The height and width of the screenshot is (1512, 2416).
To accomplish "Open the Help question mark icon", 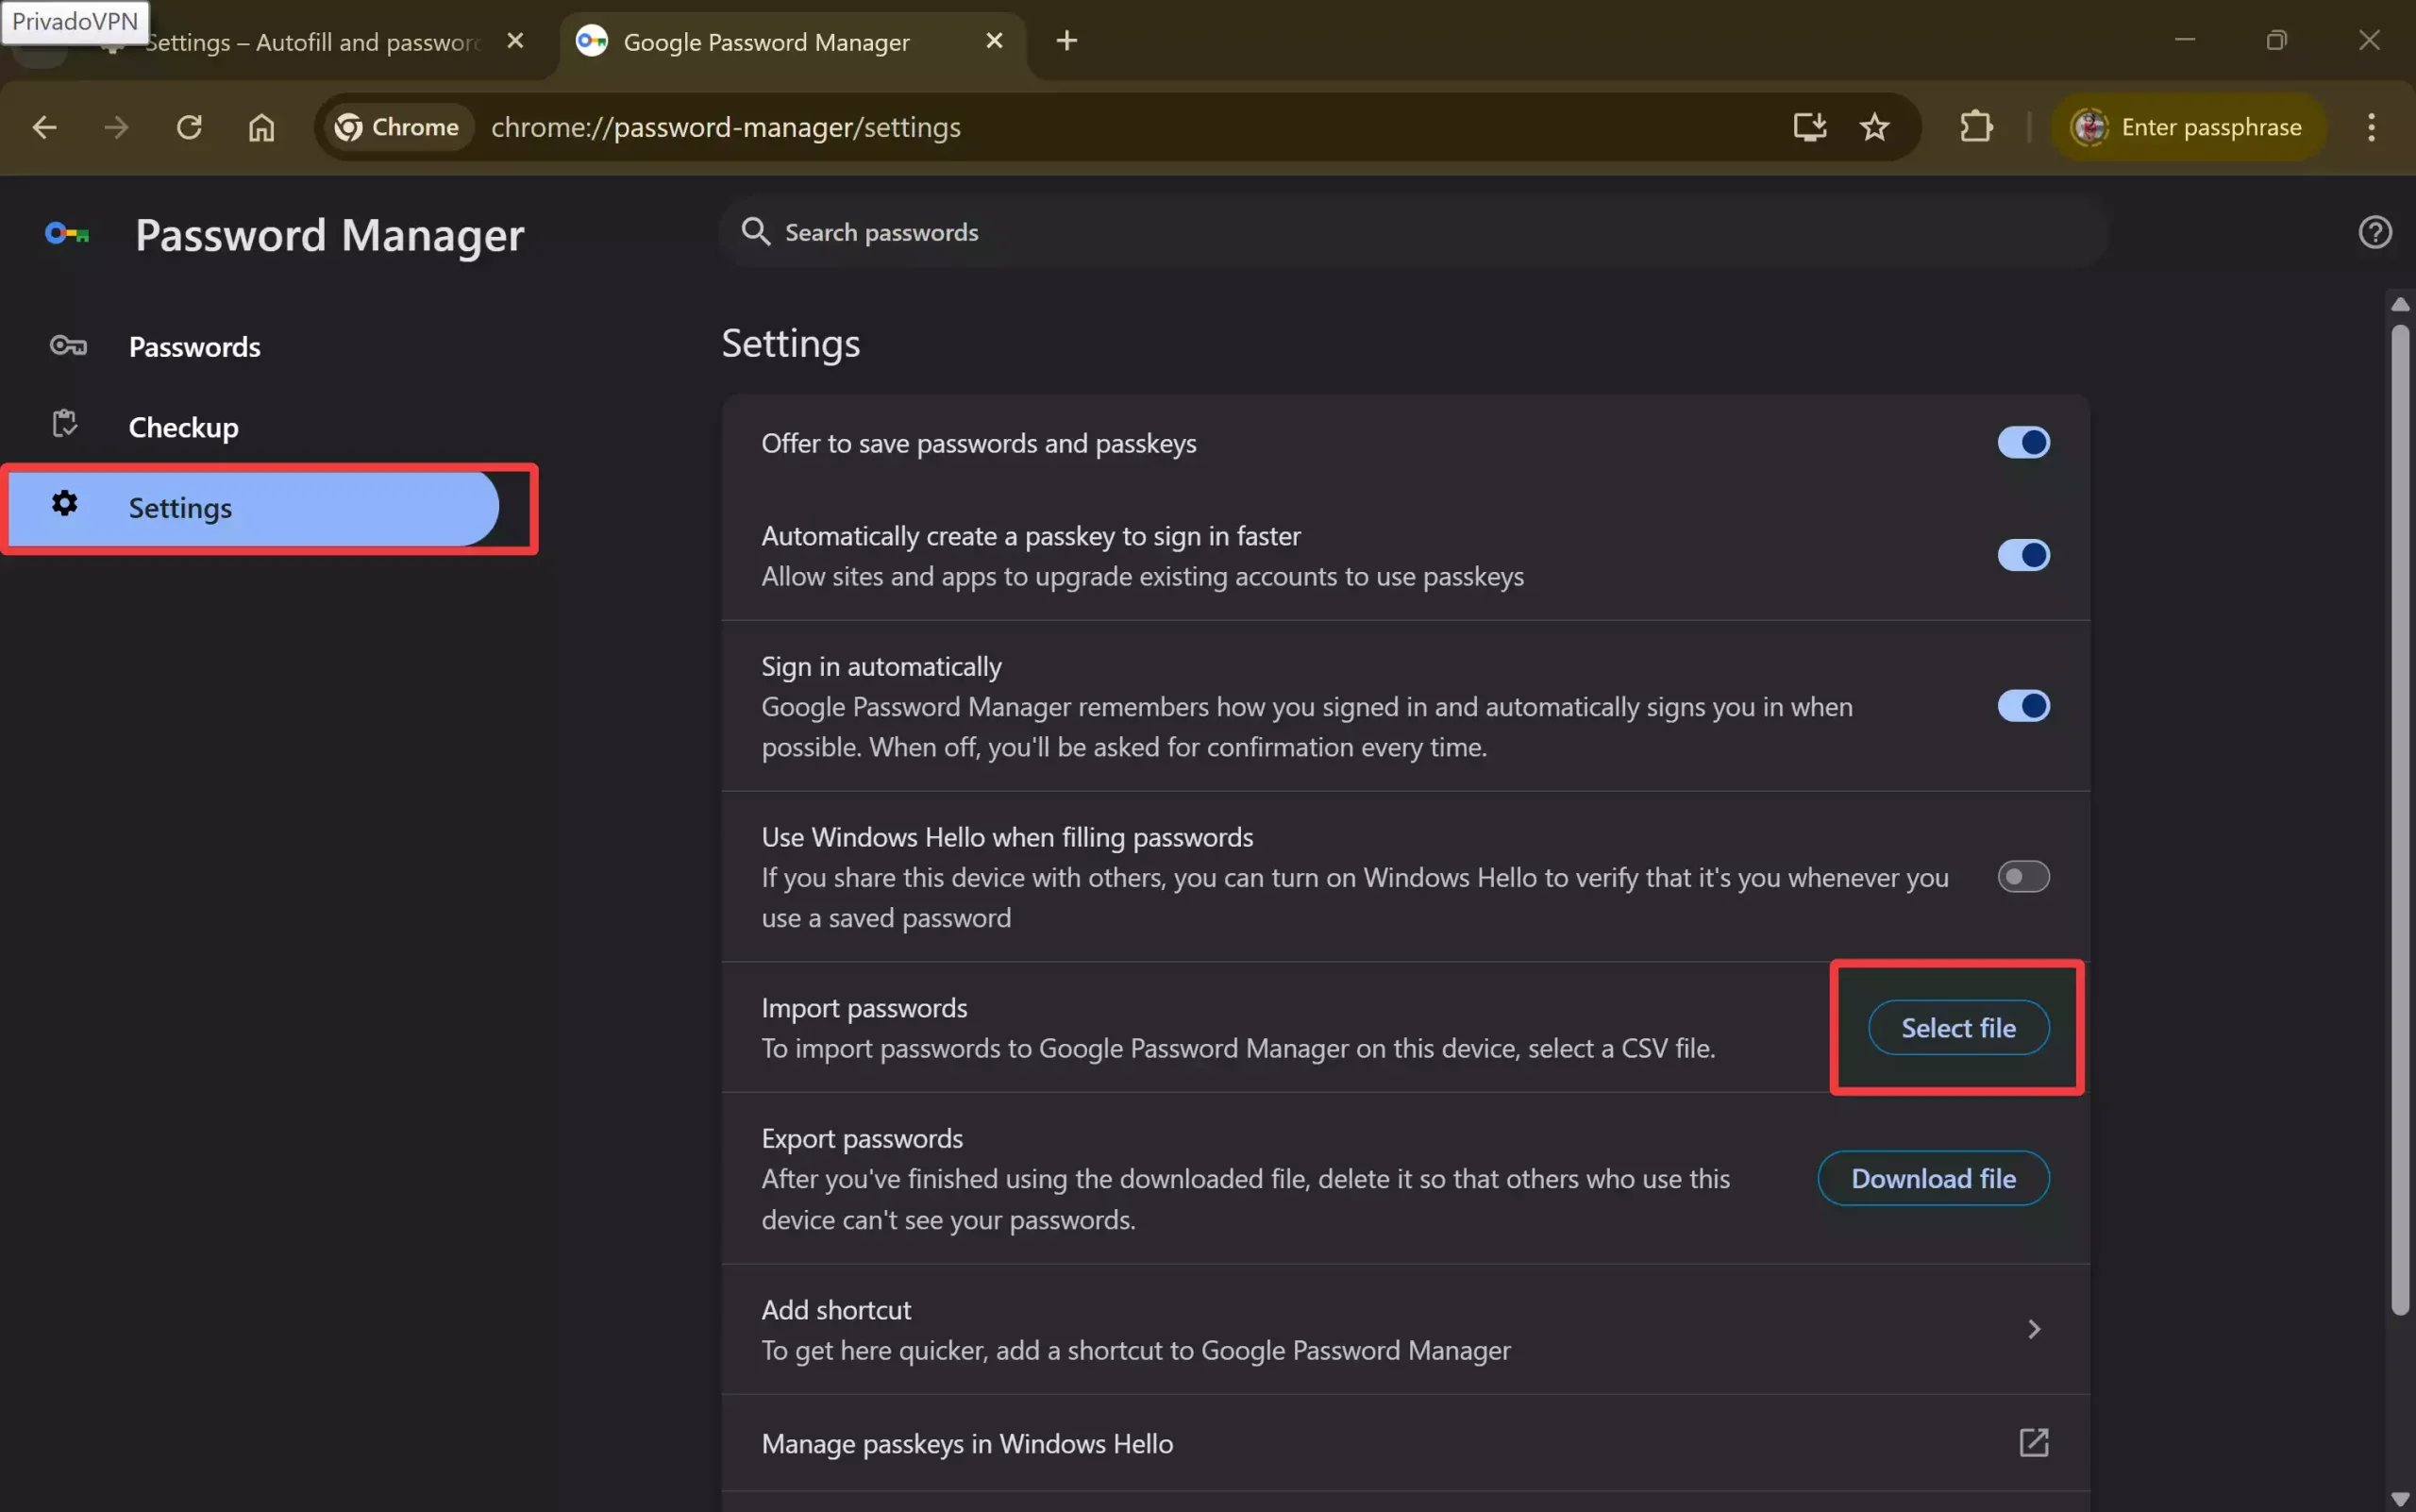I will tap(2375, 232).
